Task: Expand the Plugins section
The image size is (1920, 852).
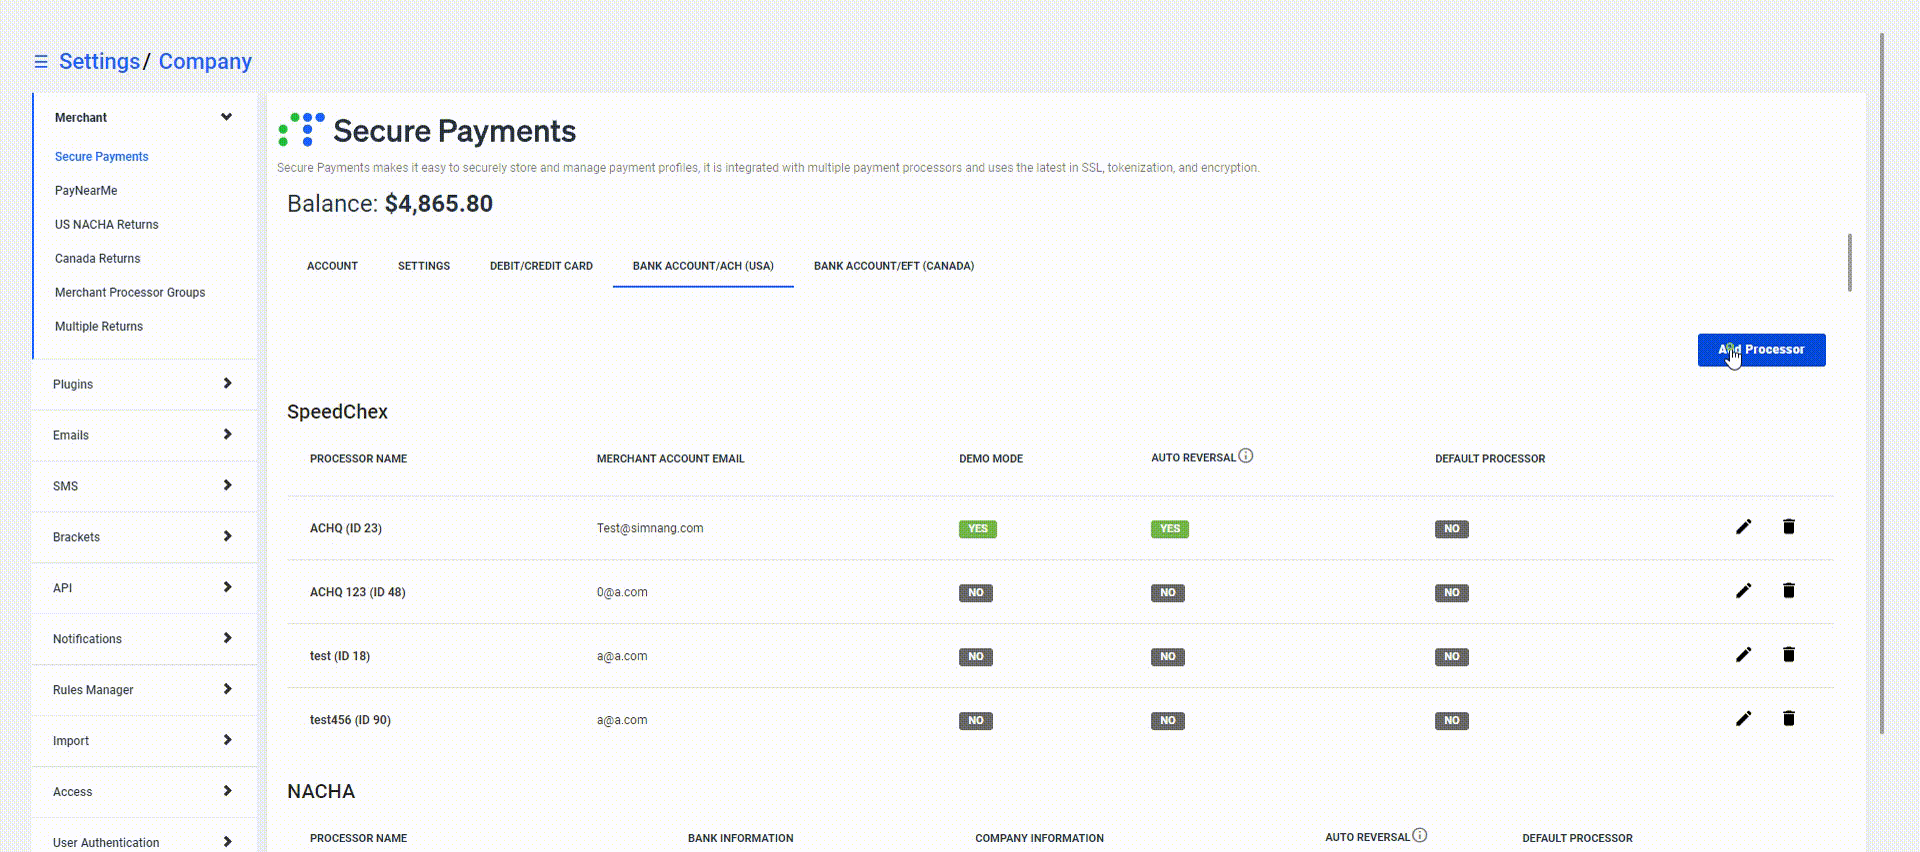Action: (227, 384)
